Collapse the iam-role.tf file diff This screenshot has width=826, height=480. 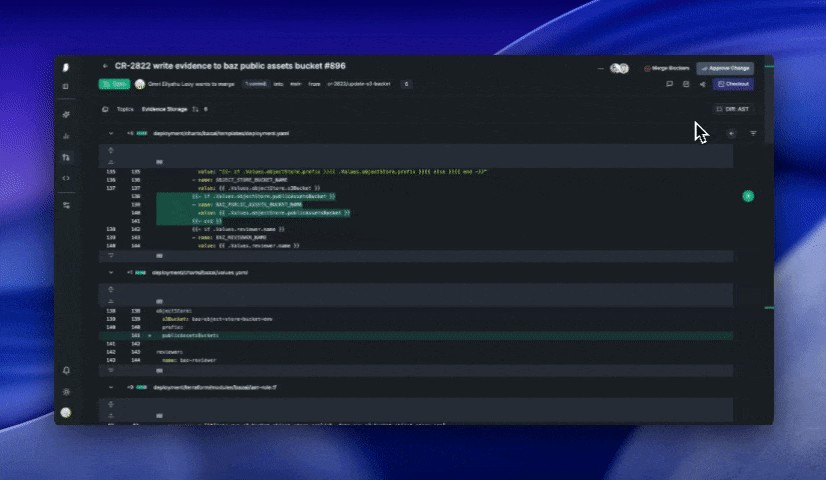point(111,386)
